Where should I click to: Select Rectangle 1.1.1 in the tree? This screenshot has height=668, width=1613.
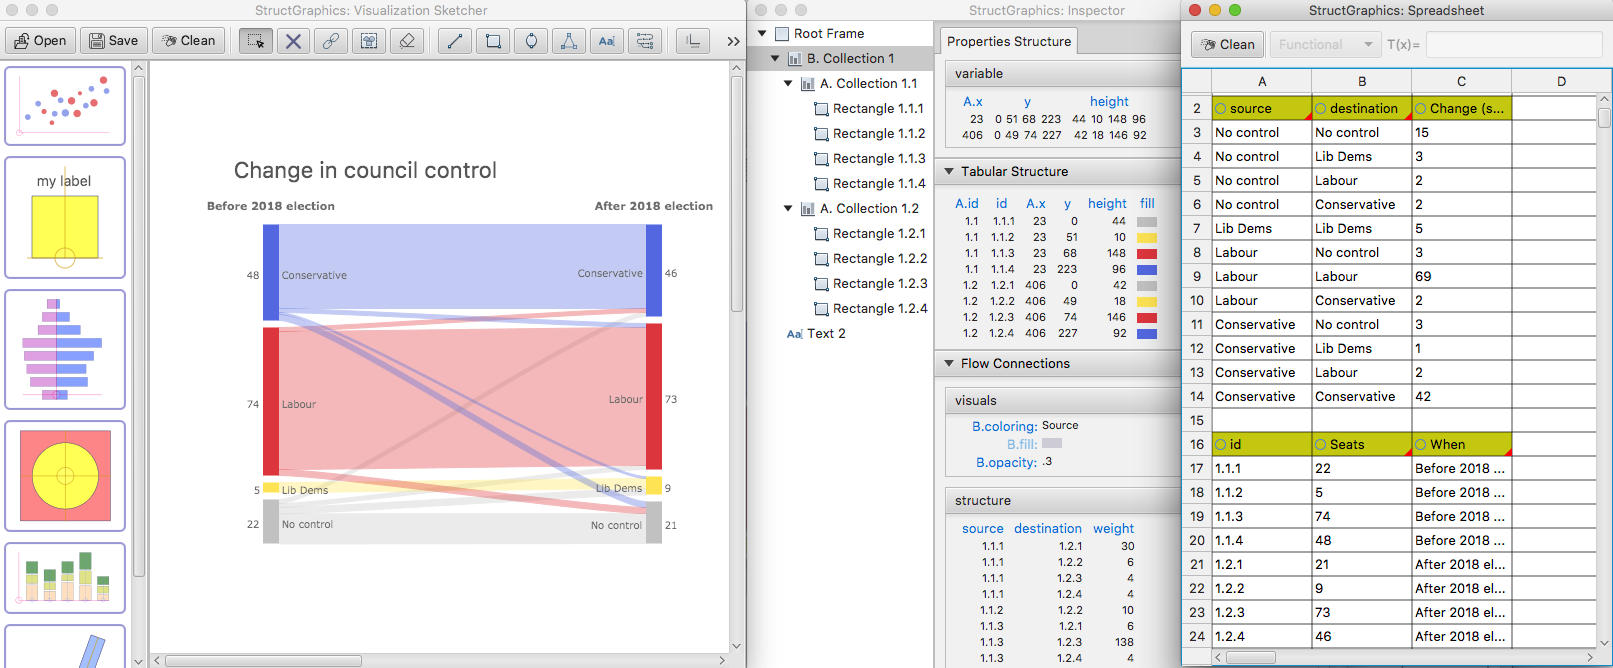(x=878, y=108)
